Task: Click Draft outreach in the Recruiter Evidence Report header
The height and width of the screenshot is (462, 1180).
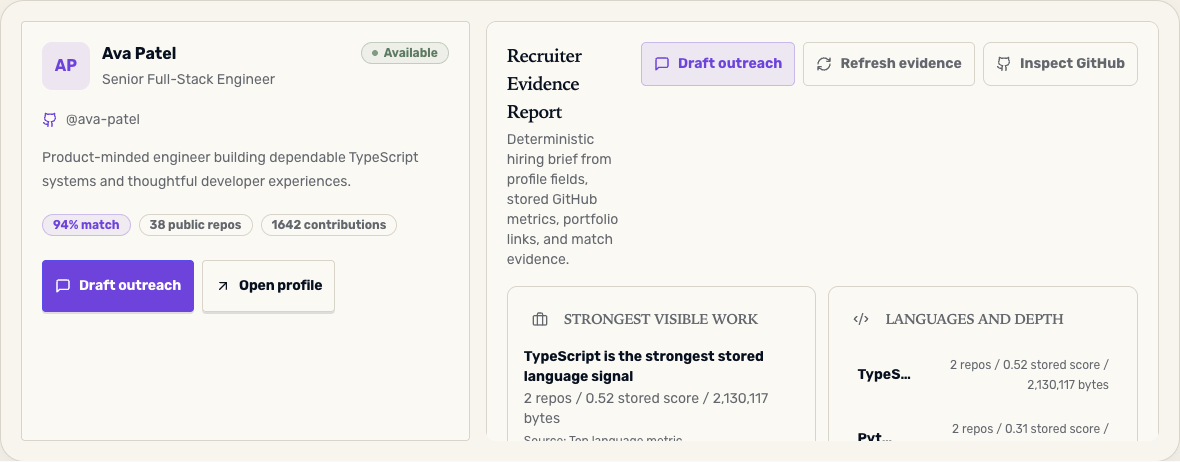Action: coord(718,64)
